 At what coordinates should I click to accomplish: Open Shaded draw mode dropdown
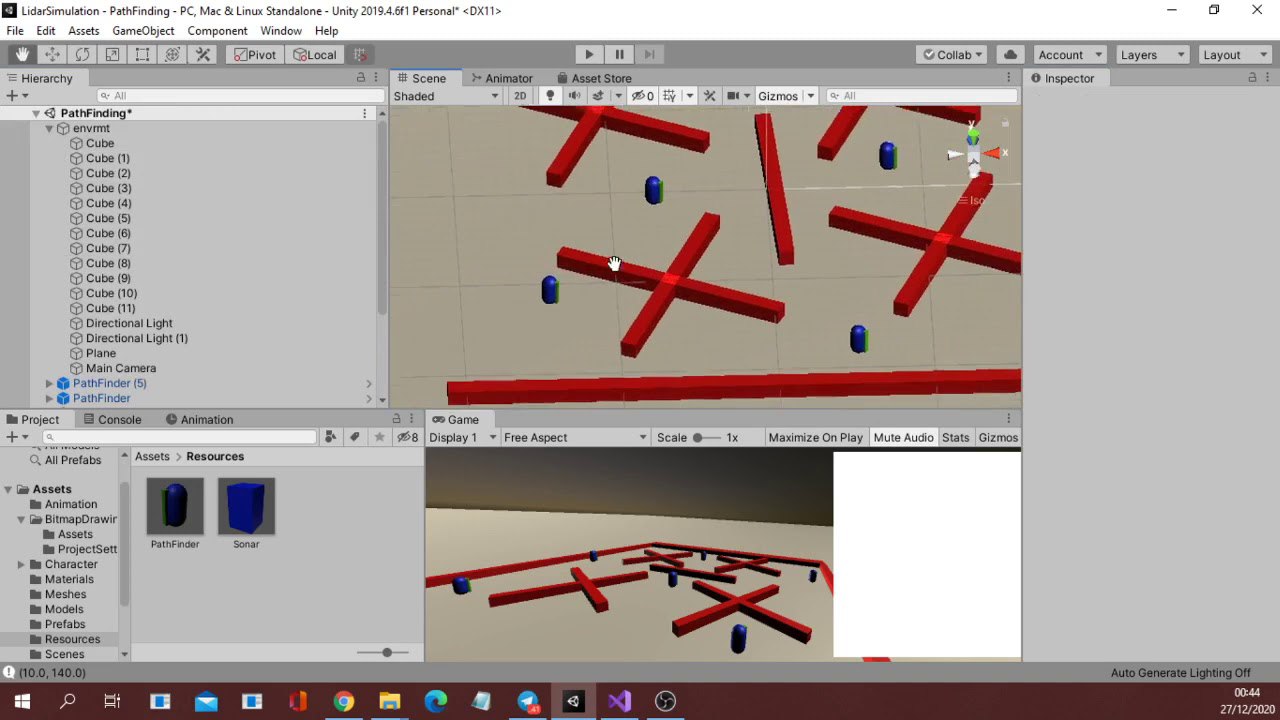point(446,96)
